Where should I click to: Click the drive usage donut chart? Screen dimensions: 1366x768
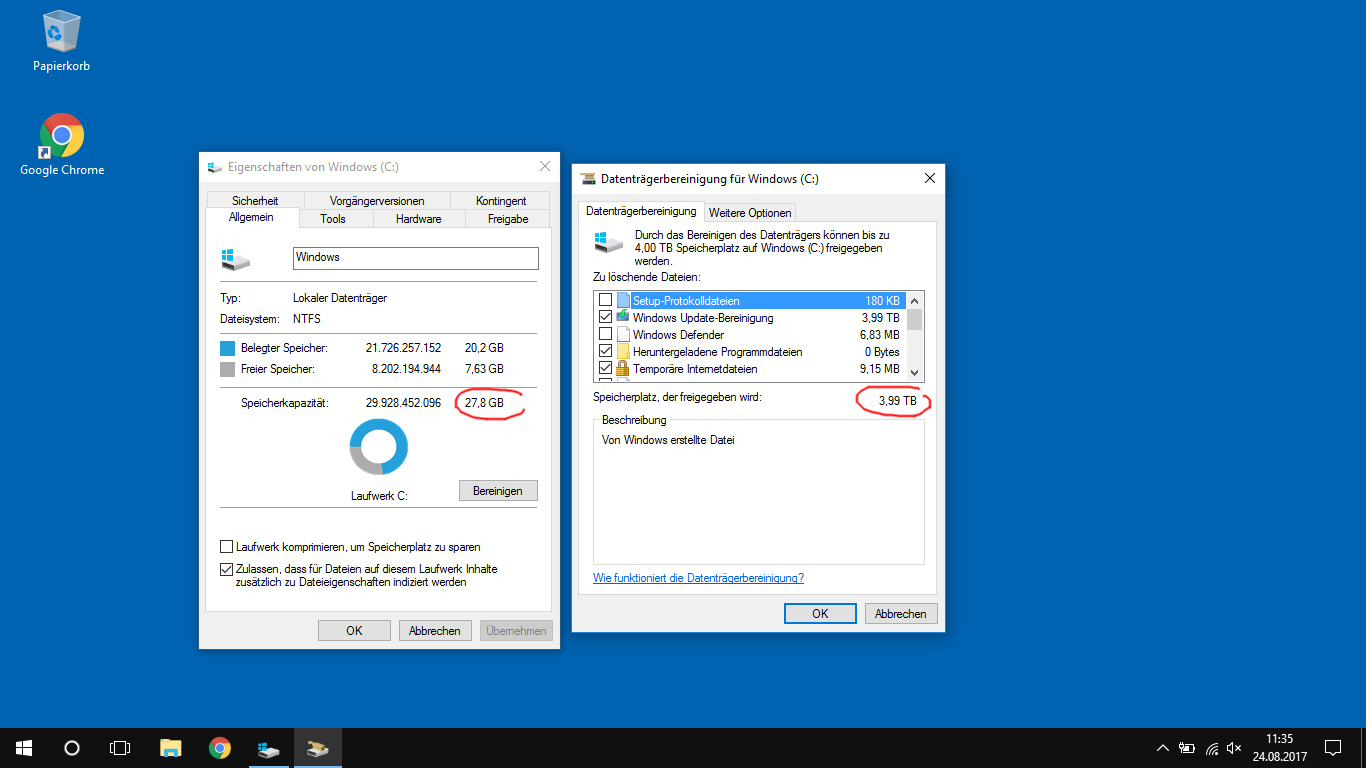[x=379, y=446]
